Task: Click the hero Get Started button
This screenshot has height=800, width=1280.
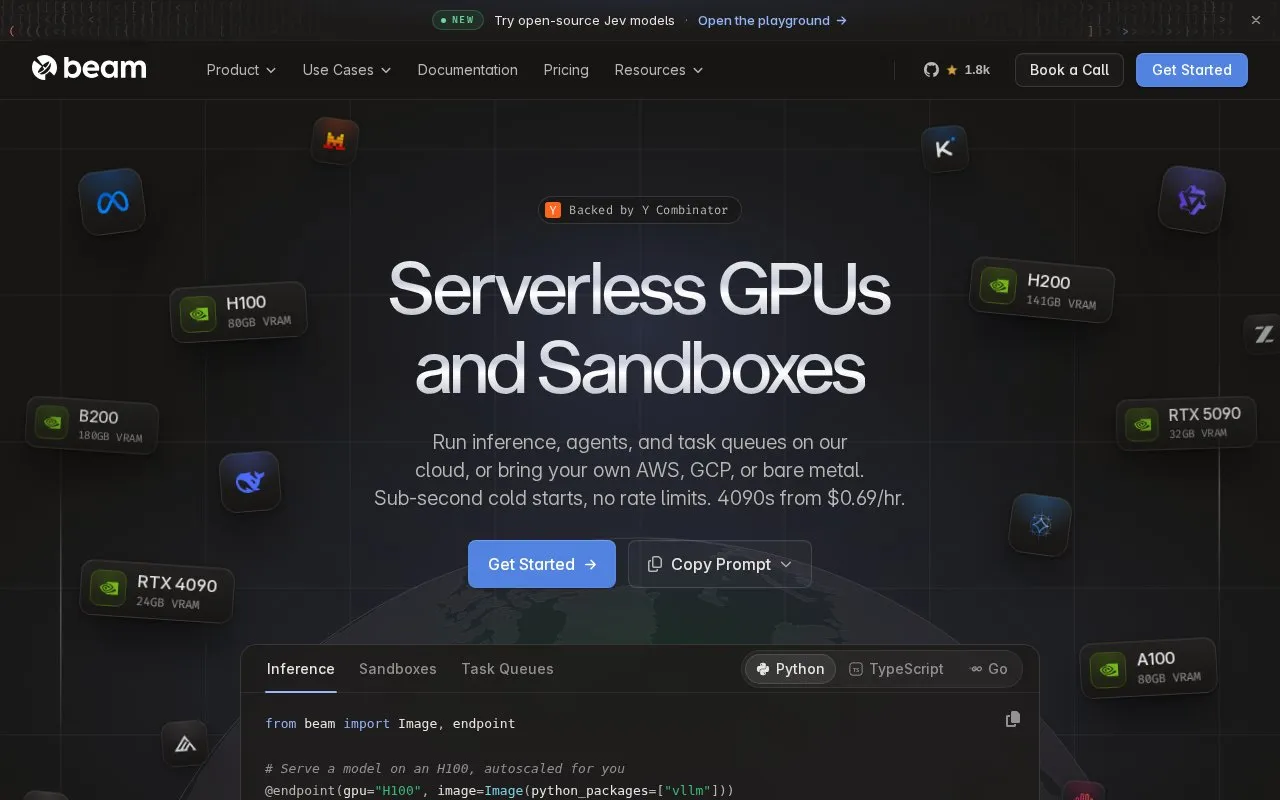Action: (x=542, y=564)
